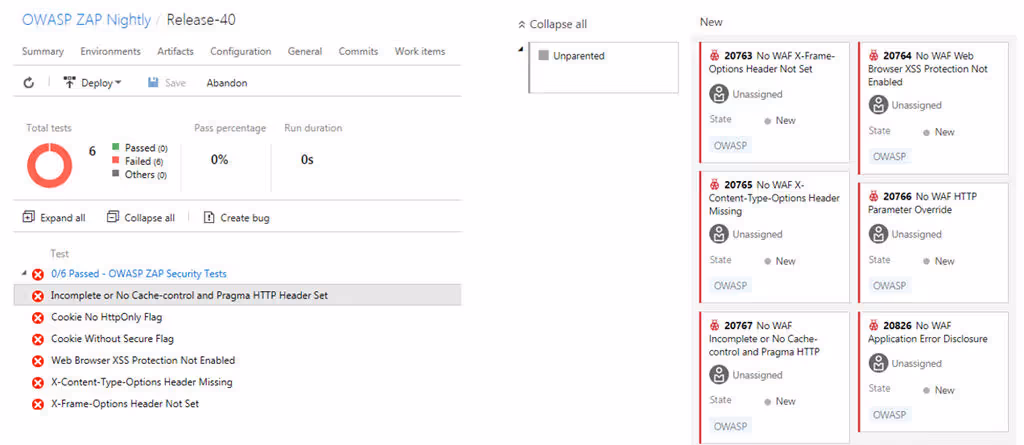Select 'Cookie Without Secure Flag' test row
The width and height of the screenshot is (1024, 445).
click(237, 338)
